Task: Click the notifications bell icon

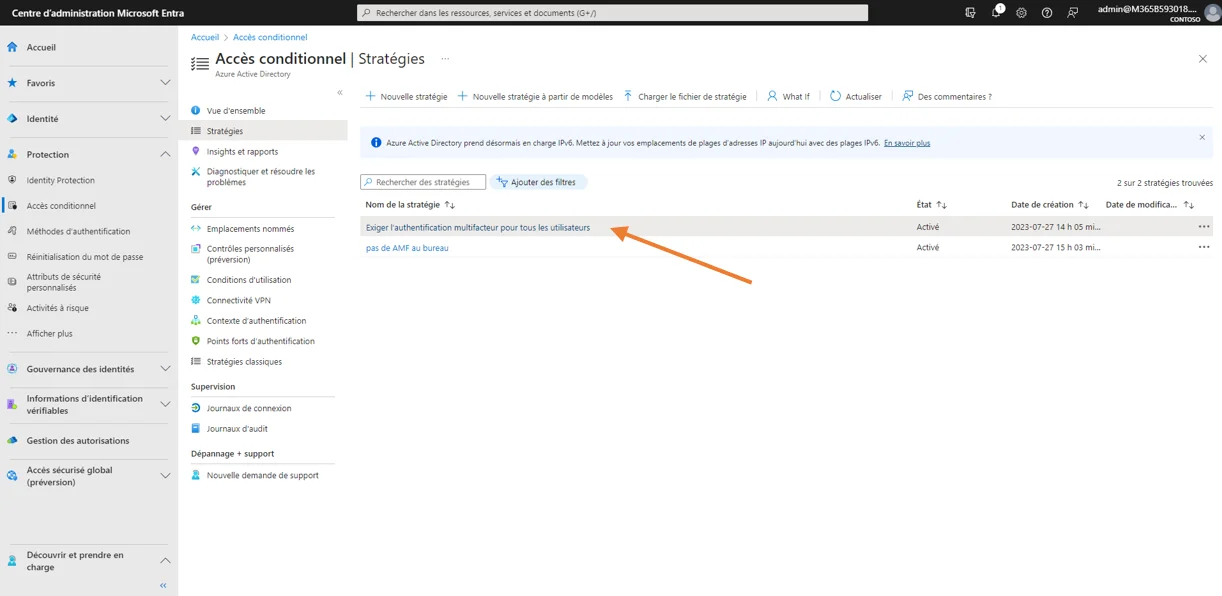Action: [996, 13]
